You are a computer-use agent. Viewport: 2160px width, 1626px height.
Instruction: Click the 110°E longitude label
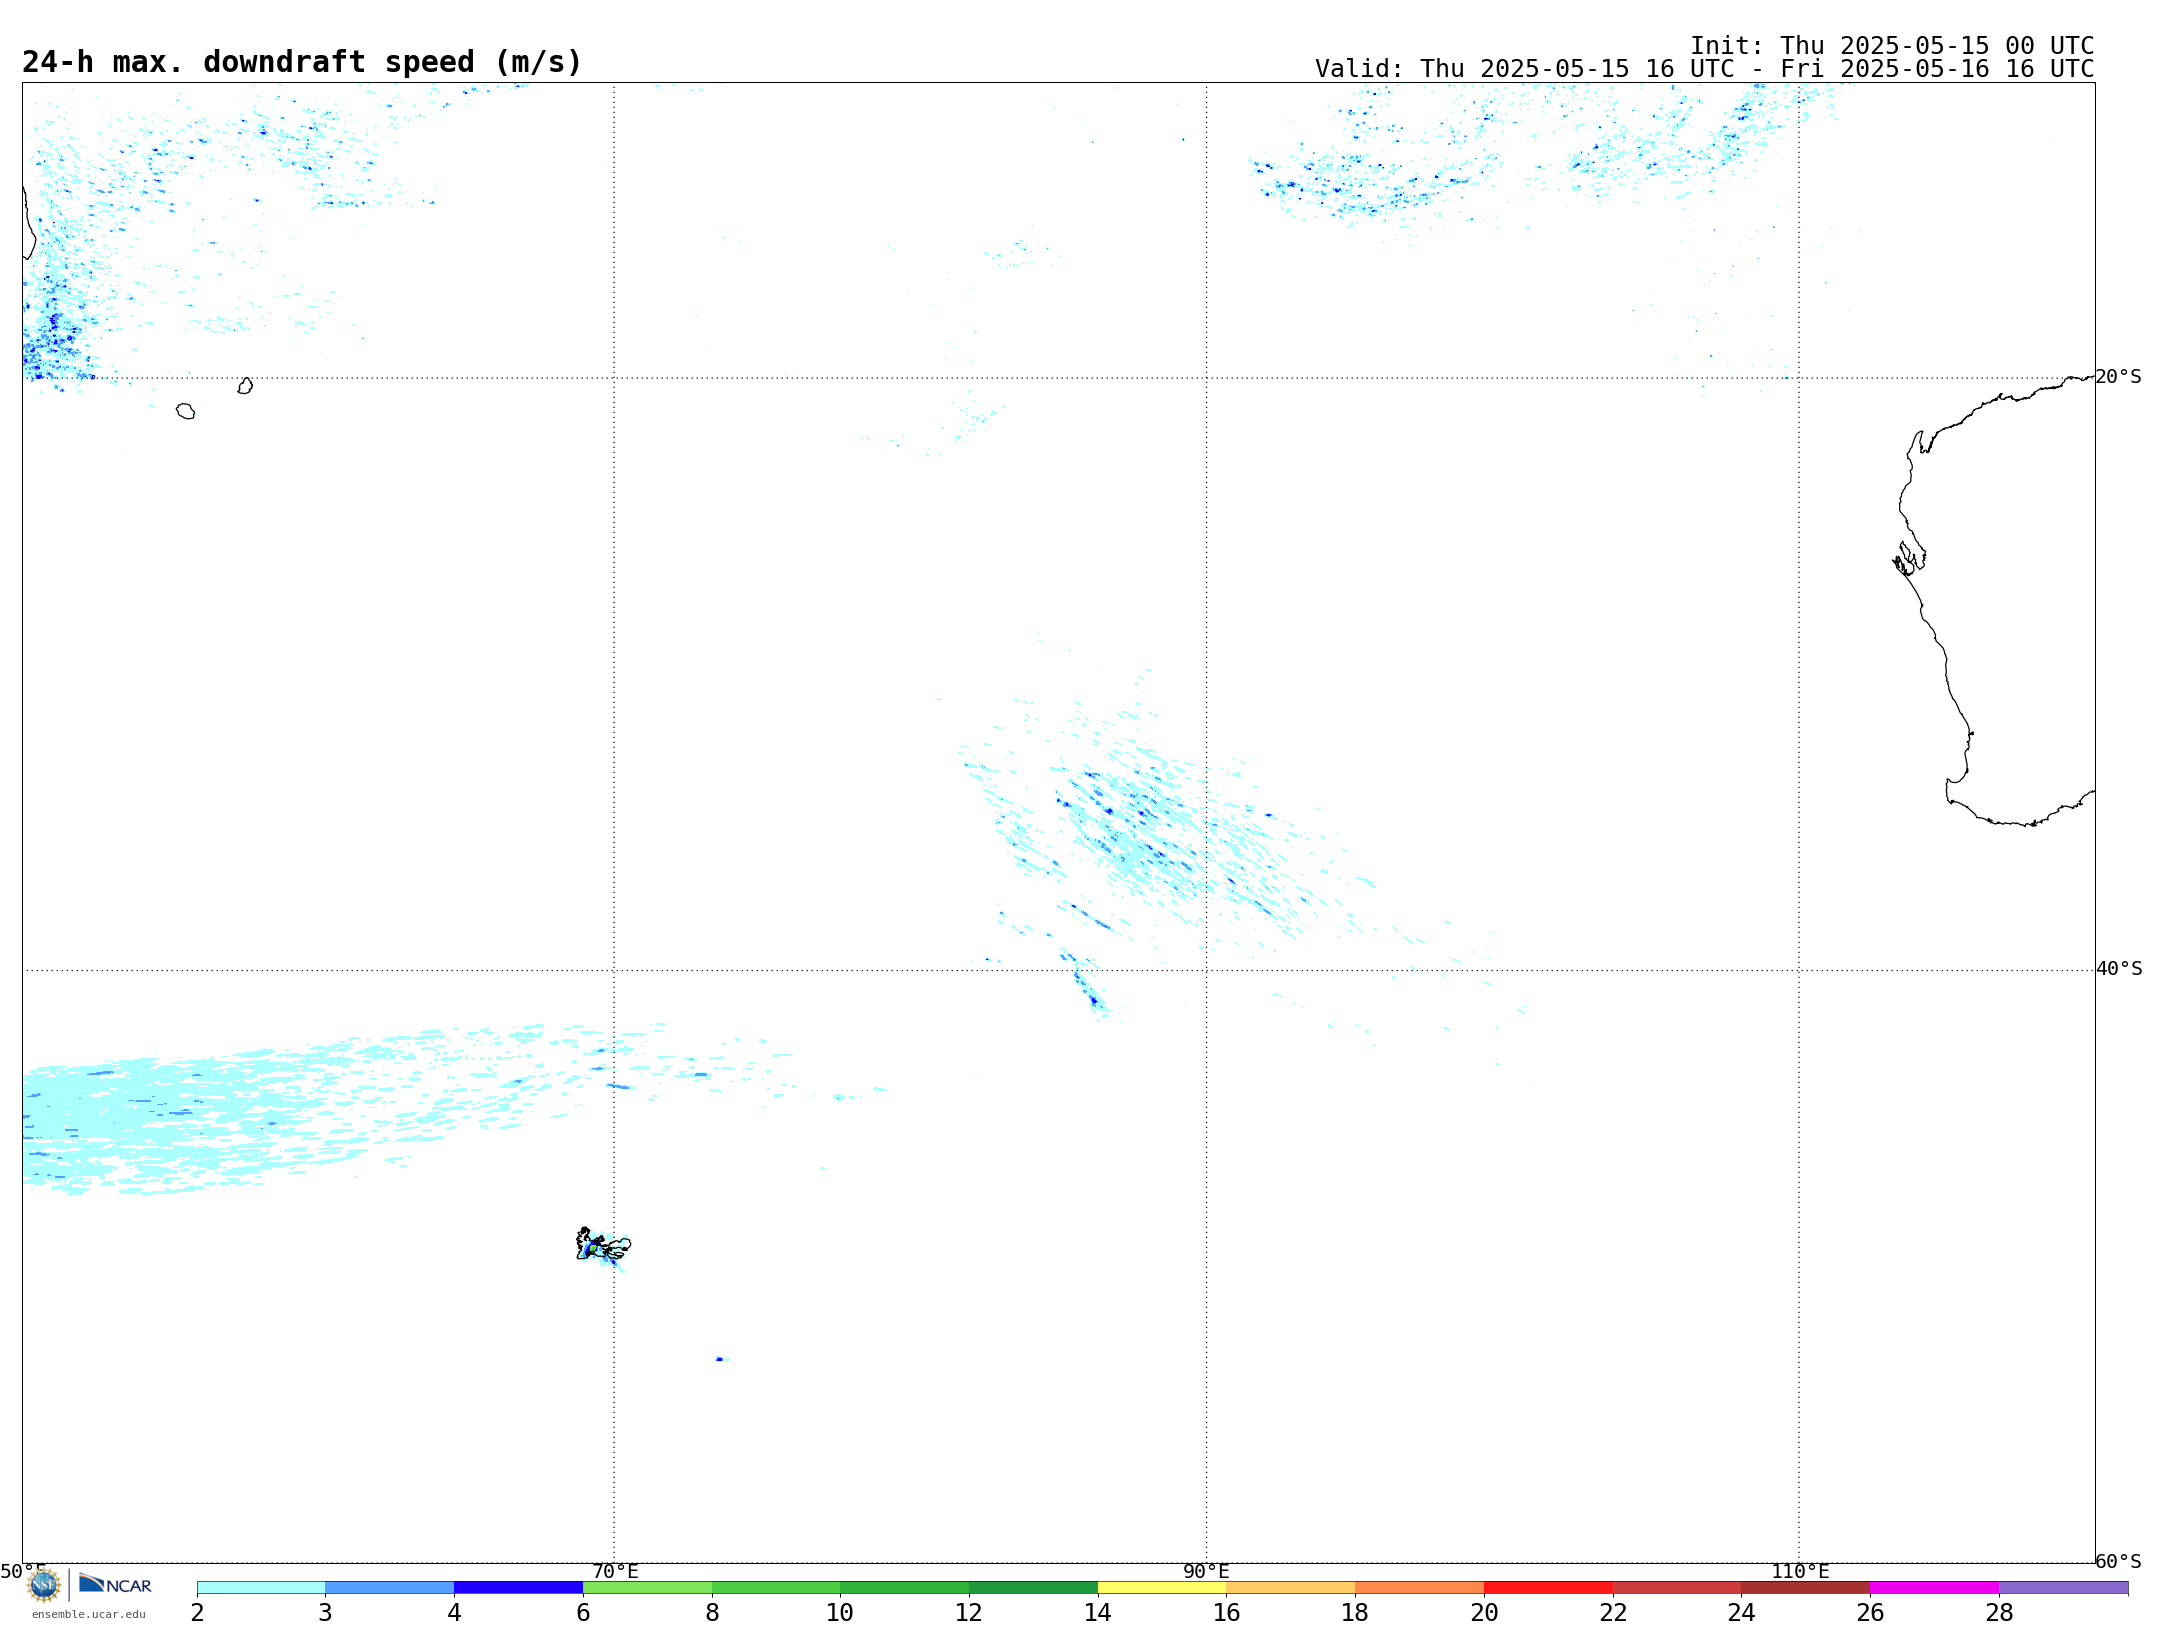pyautogui.click(x=1800, y=1571)
